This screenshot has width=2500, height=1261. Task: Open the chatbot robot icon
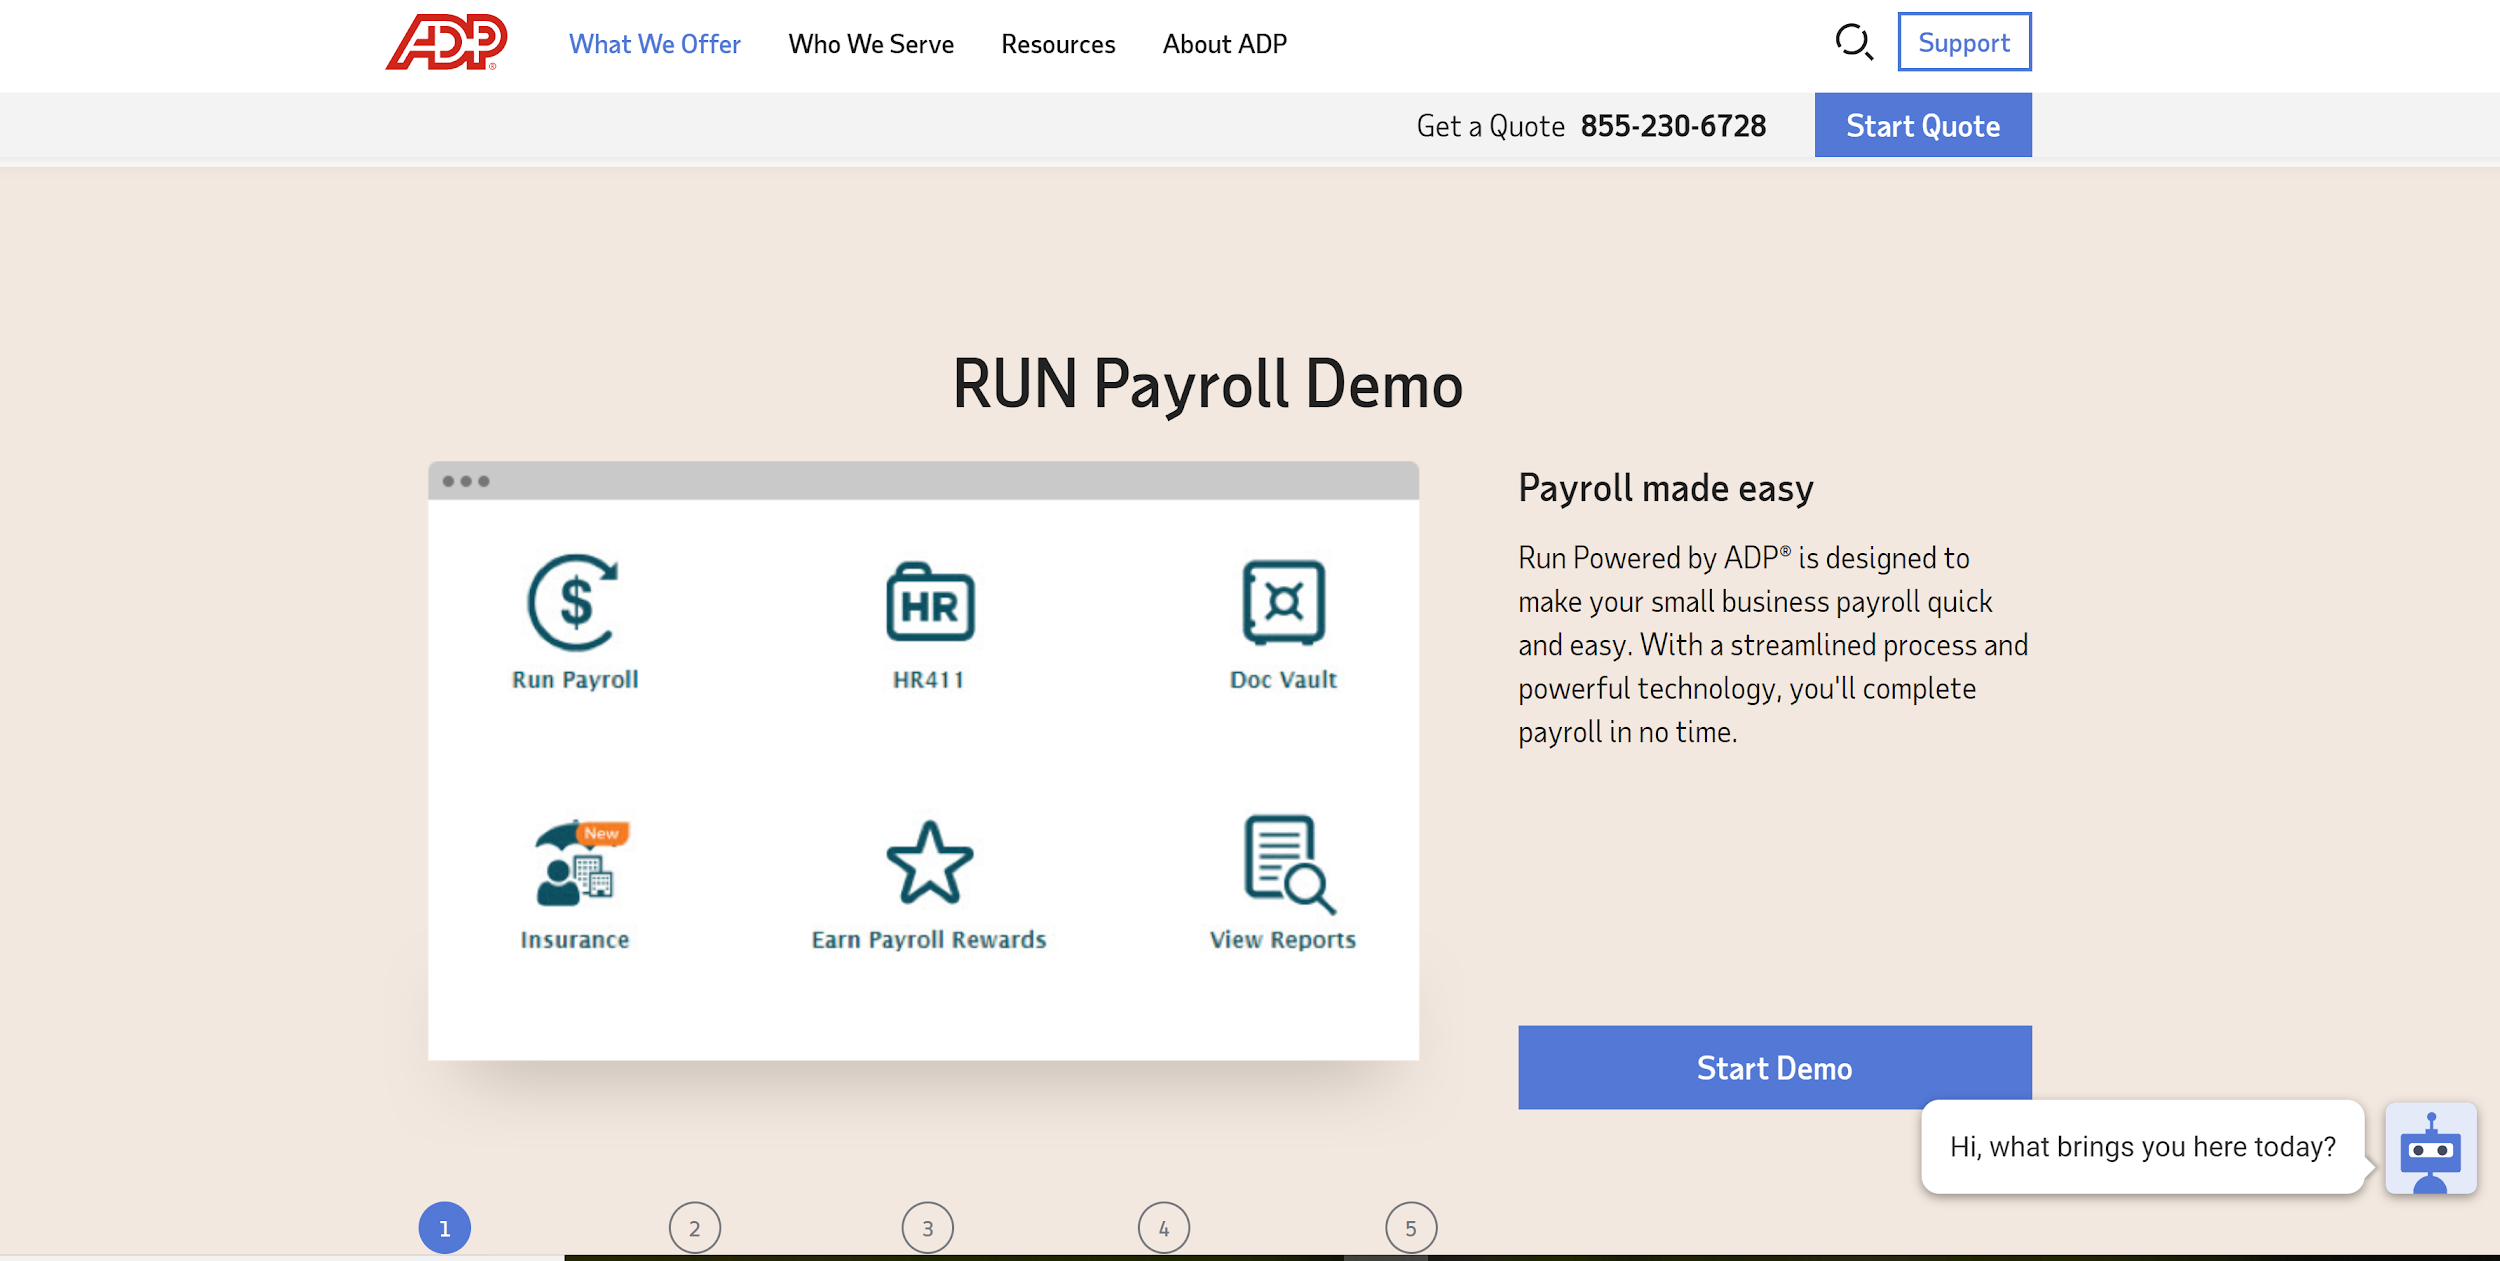(x=2430, y=1148)
